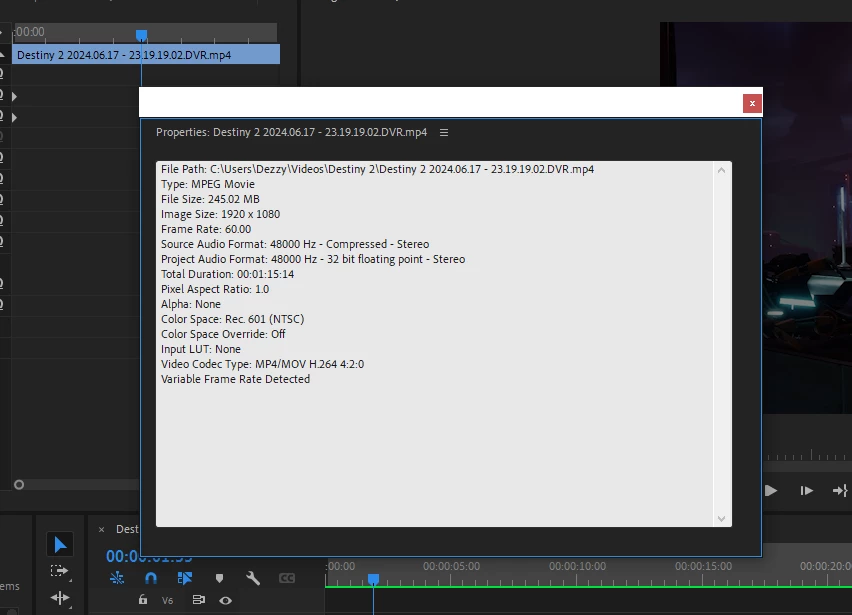
Task: Click the blue timeline playhead timecode
Action: (149, 556)
